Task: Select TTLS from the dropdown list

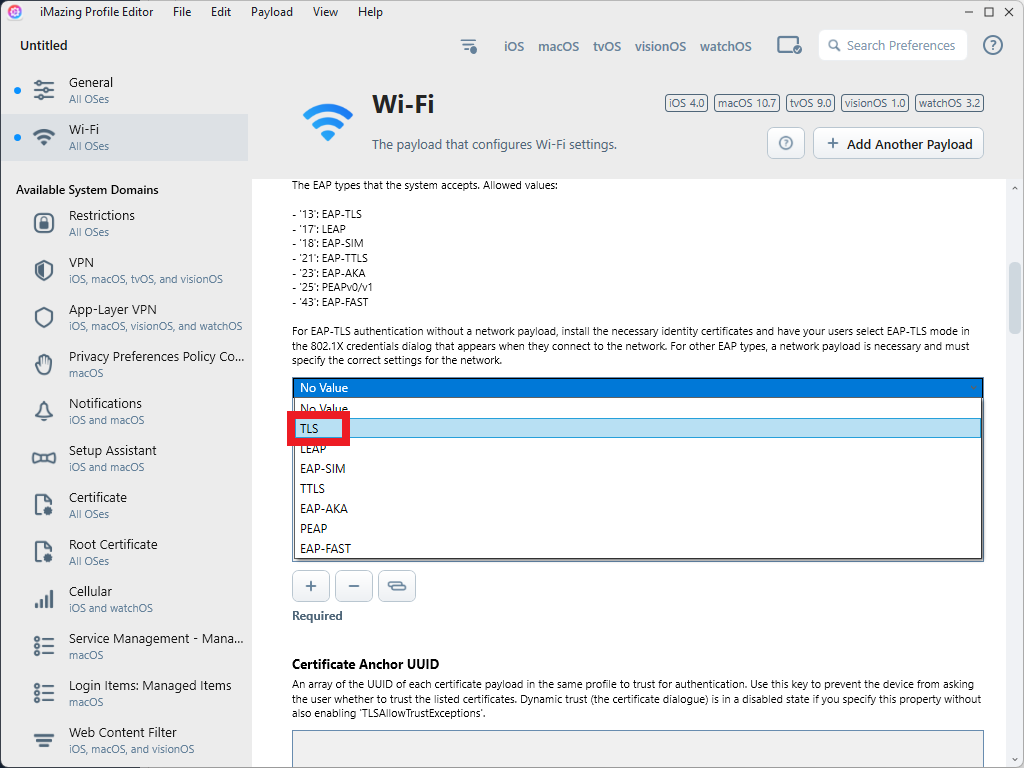Action: pos(637,488)
